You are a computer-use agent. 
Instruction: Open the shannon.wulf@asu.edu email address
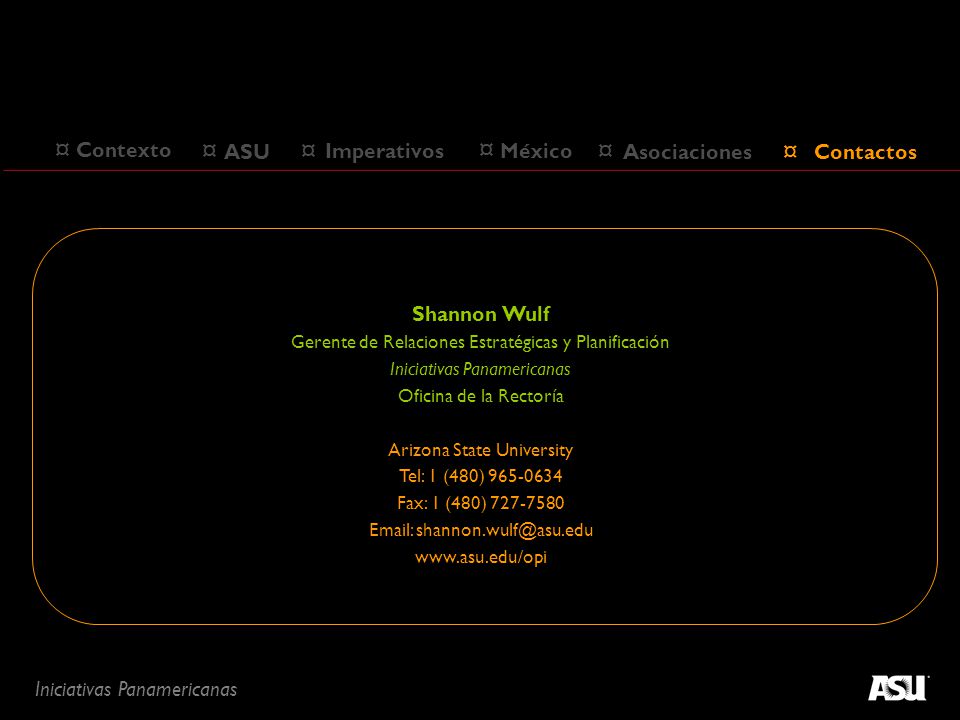coord(504,530)
